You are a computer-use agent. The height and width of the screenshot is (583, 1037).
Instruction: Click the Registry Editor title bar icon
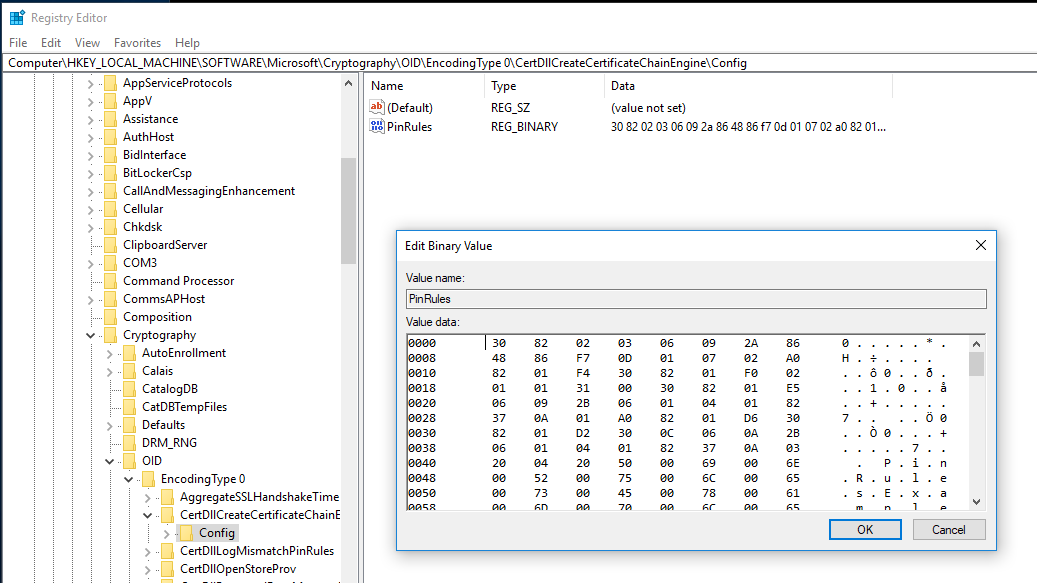17,17
